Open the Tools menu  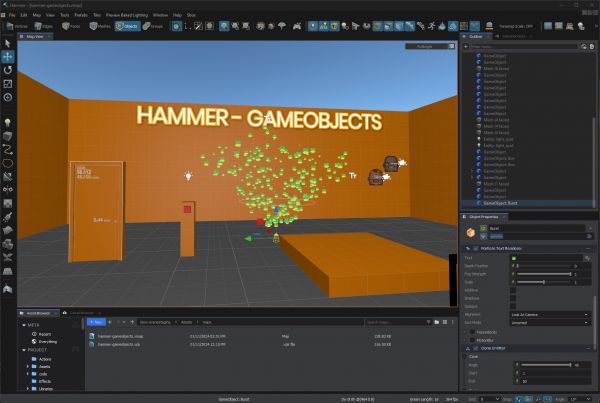click(65, 15)
